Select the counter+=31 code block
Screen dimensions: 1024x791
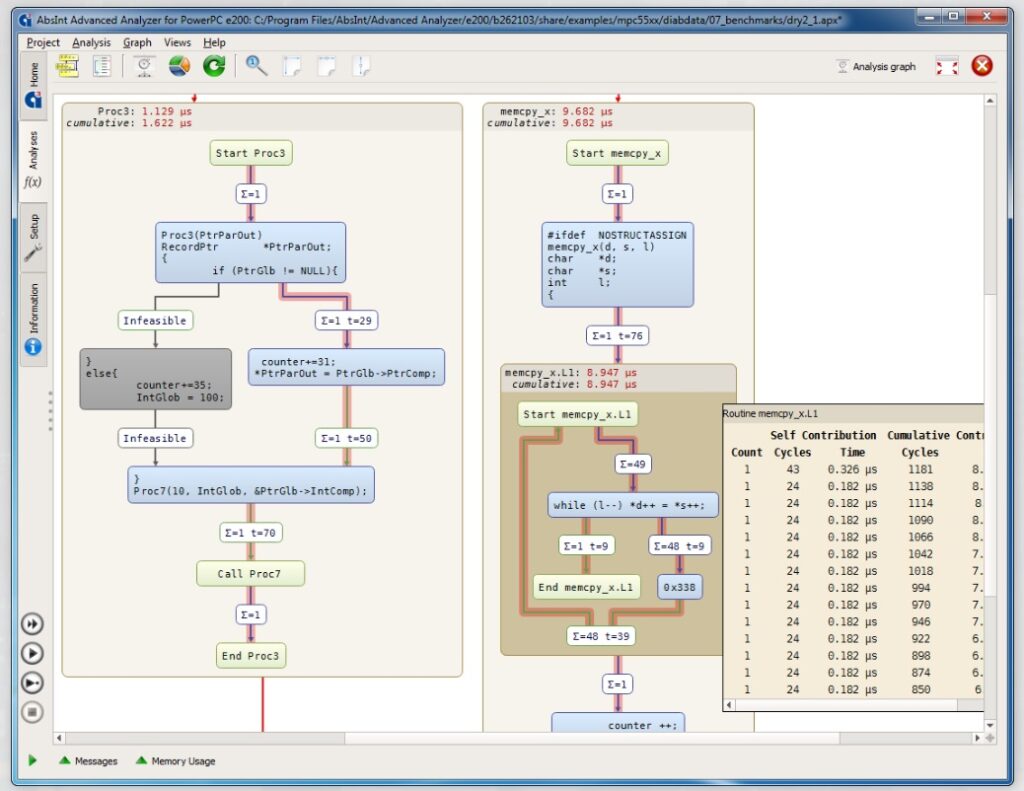click(347, 367)
